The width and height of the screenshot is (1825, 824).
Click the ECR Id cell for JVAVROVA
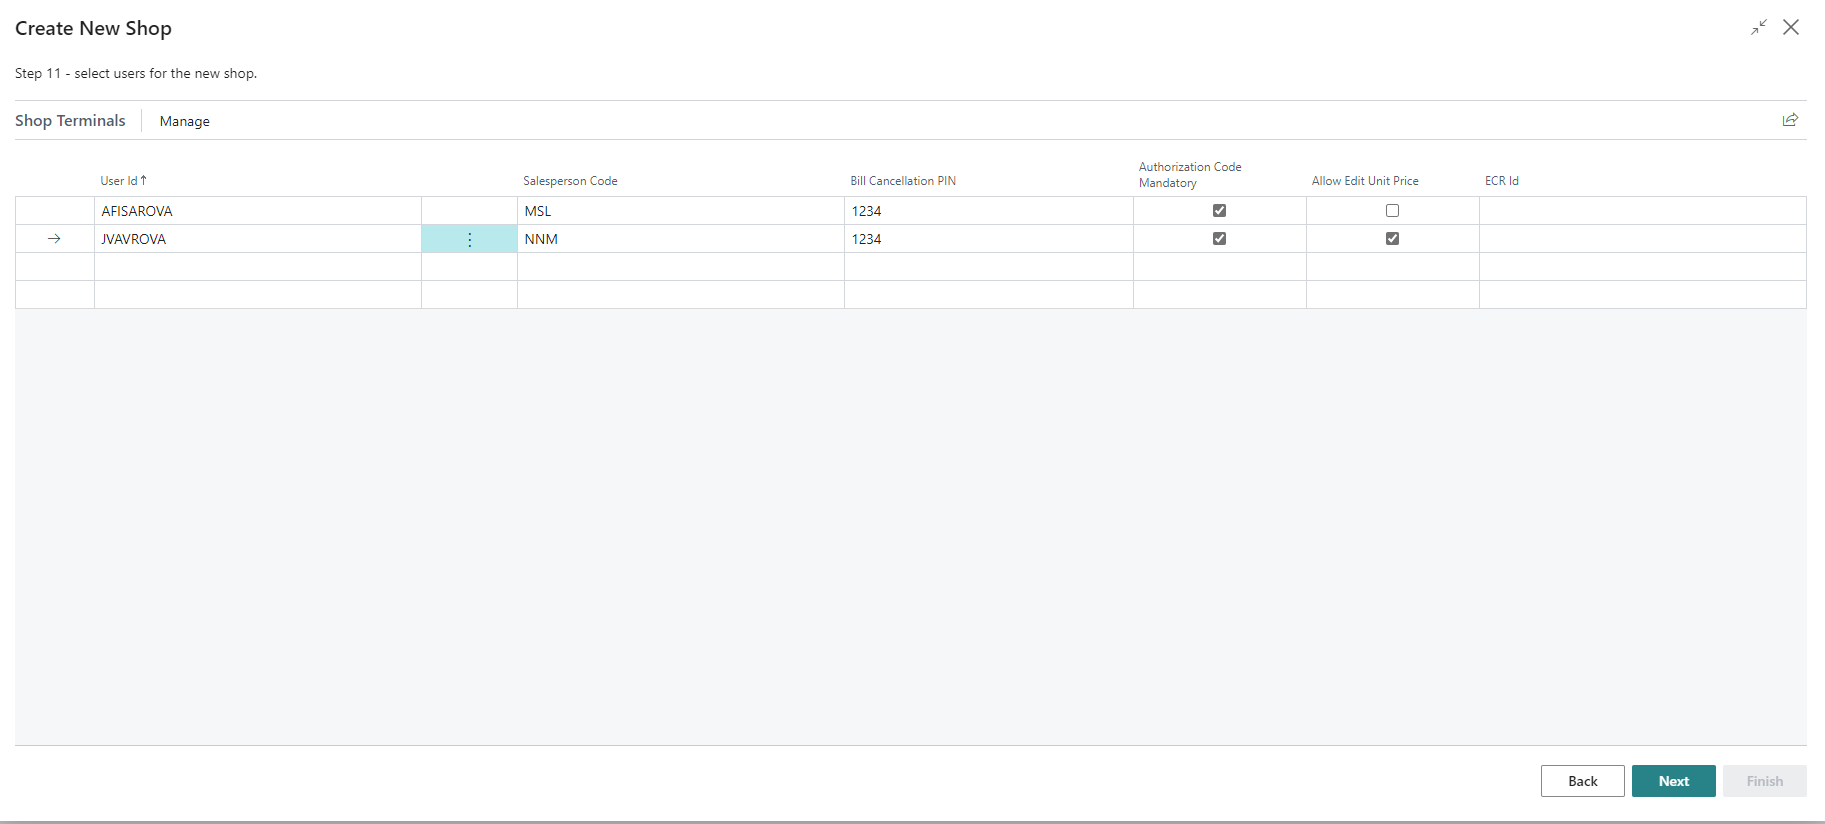pyautogui.click(x=1643, y=239)
